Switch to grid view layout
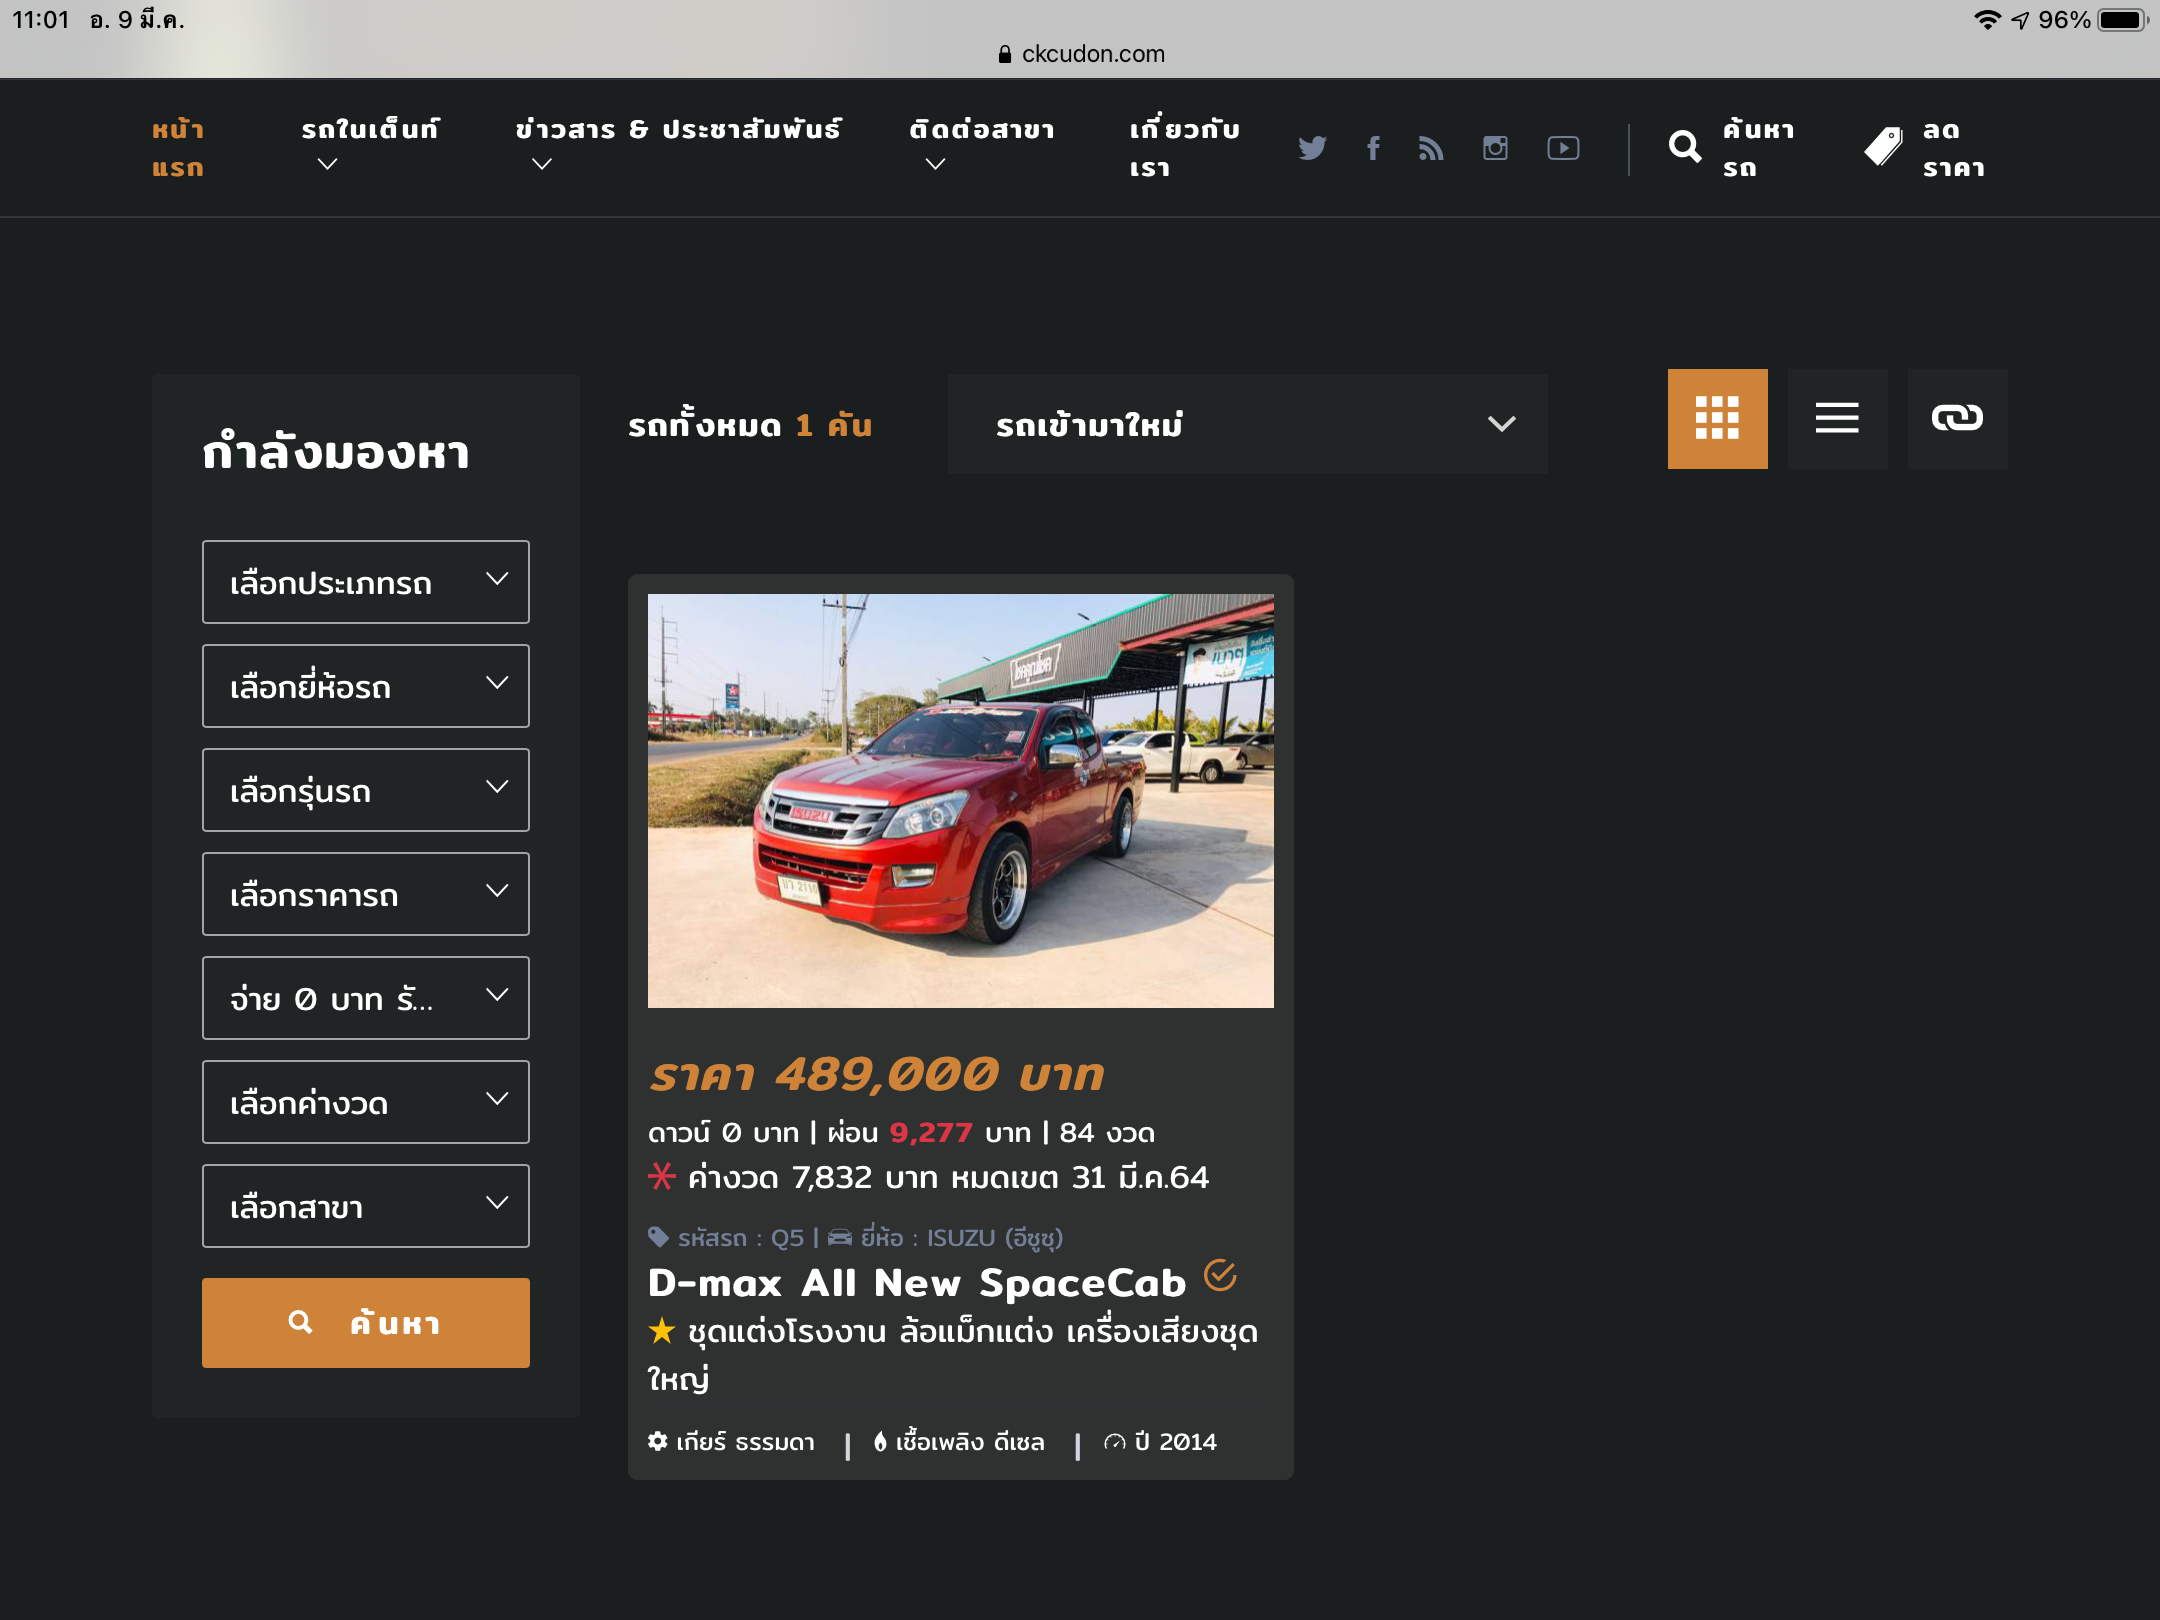Viewport: 2160px width, 1620px height. click(x=1717, y=418)
